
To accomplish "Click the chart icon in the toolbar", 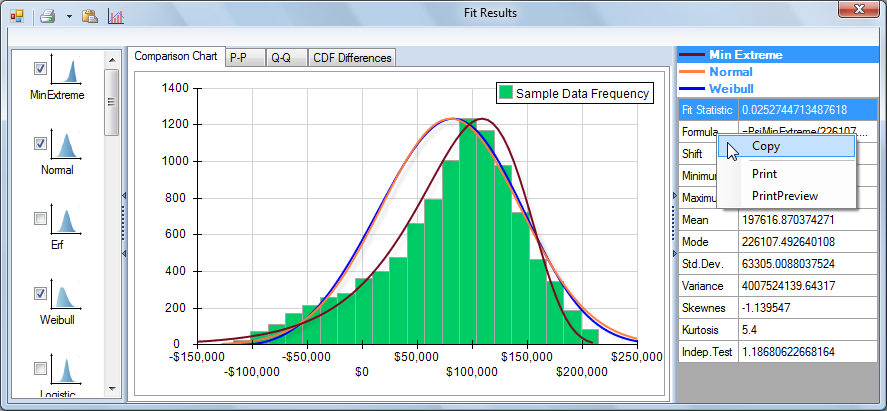I will coord(116,16).
